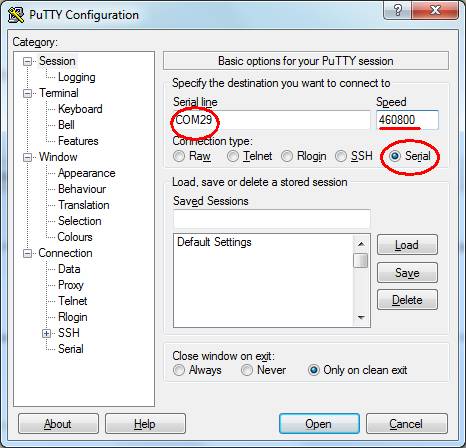466x448 pixels.
Task: Select the Serial connection type radio button
Action: click(x=395, y=156)
